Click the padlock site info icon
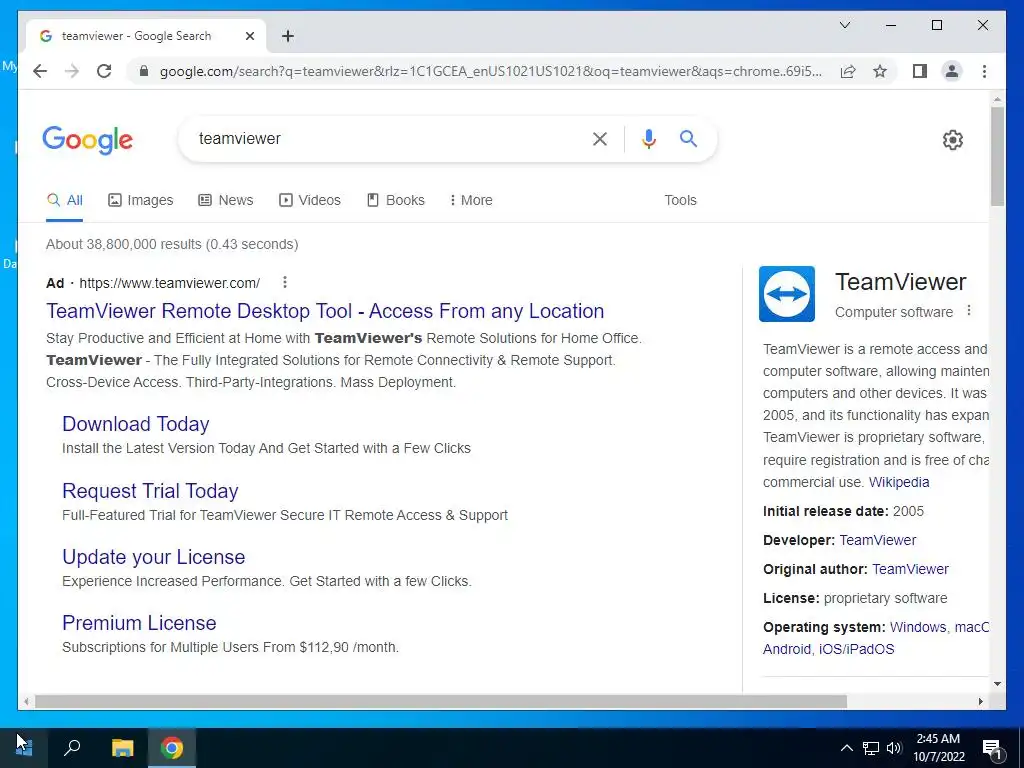The image size is (1024, 768). pyautogui.click(x=144, y=71)
